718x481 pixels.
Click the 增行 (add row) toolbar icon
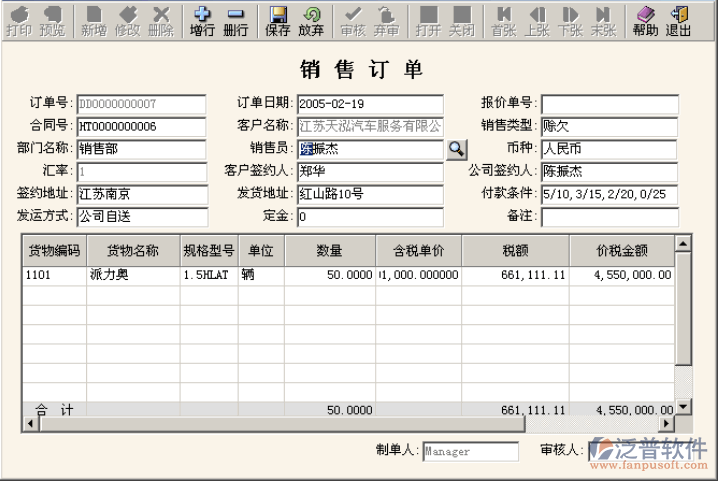click(202, 20)
